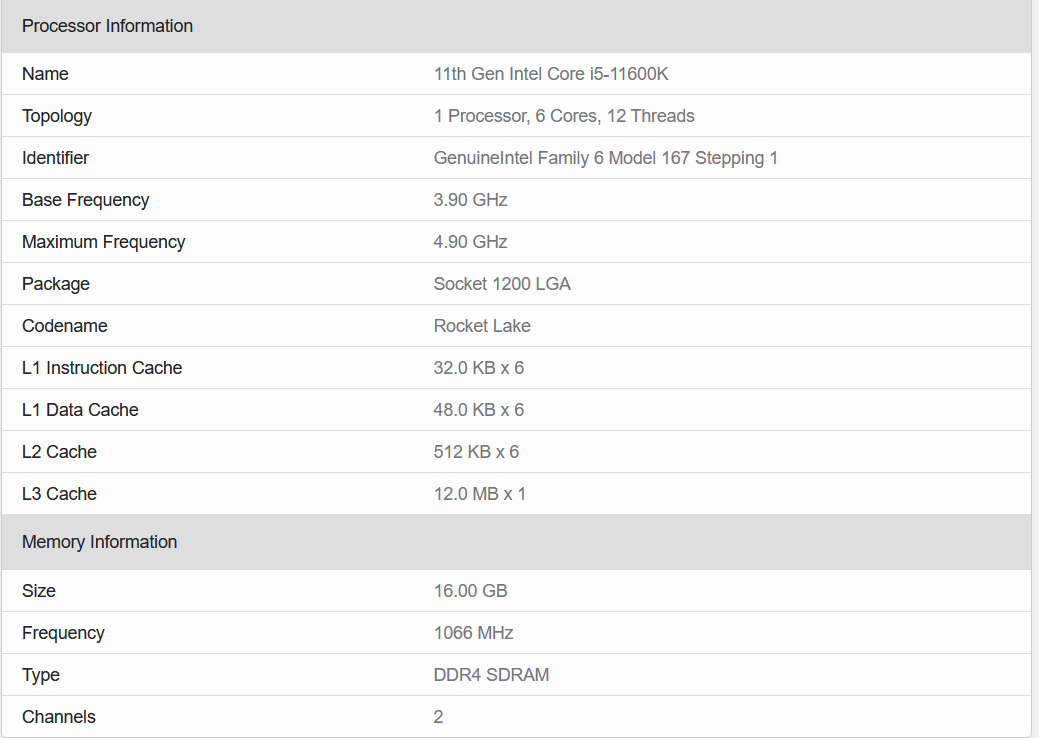Click the memory 'Type' label

point(40,674)
